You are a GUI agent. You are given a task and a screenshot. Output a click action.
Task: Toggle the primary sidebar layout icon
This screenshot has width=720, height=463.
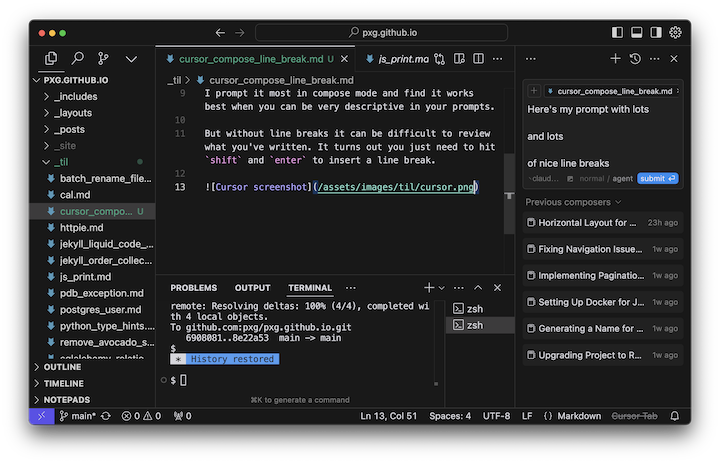618,33
